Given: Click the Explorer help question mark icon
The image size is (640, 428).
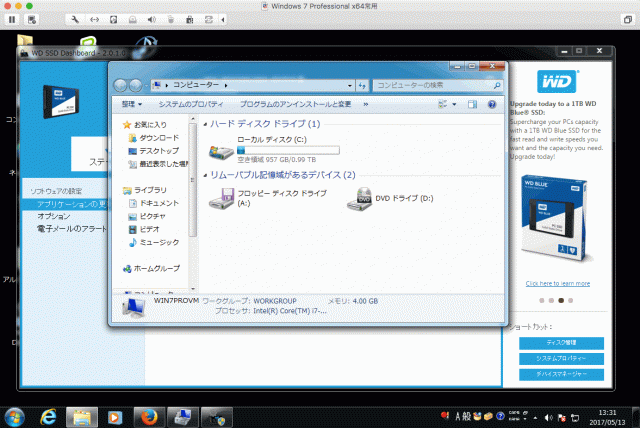Looking at the screenshot, I should tap(491, 104).
